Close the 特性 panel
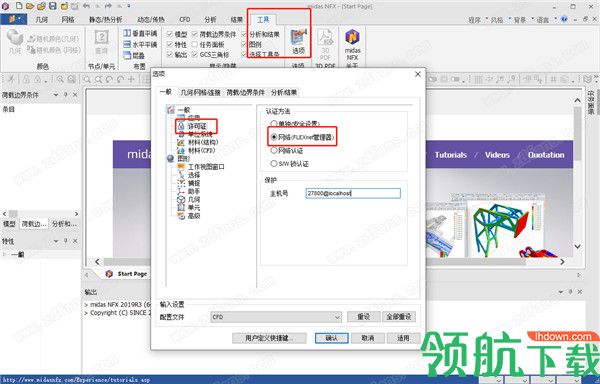The width and height of the screenshot is (600, 384). (75, 241)
